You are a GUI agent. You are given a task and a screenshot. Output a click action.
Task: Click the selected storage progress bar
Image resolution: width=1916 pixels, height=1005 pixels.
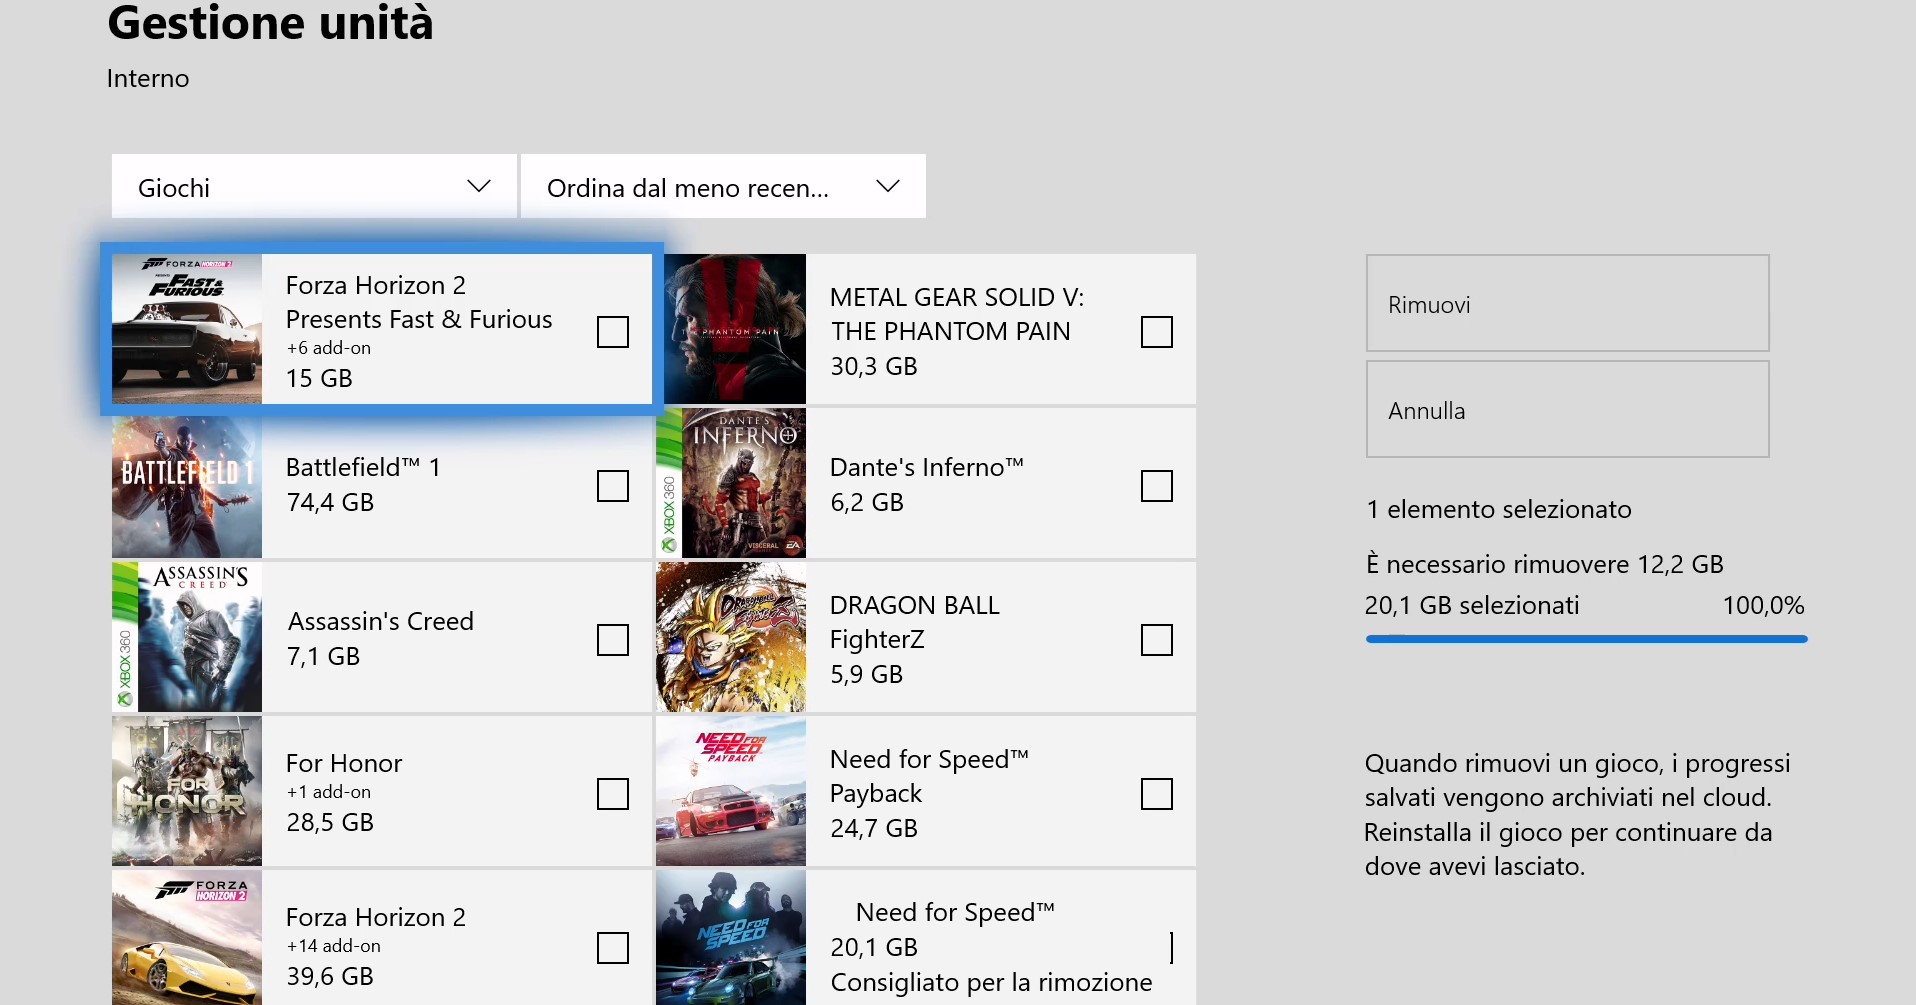[1586, 639]
